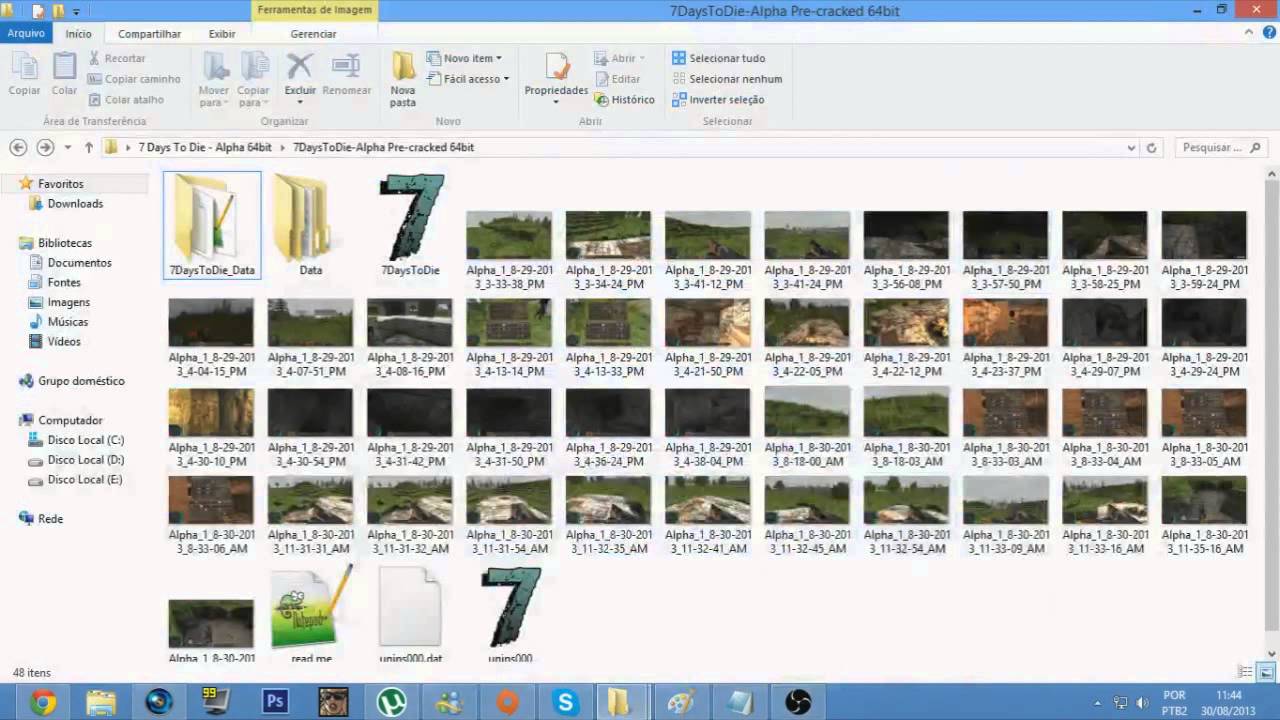Open uTorrent from the taskbar

(391, 702)
